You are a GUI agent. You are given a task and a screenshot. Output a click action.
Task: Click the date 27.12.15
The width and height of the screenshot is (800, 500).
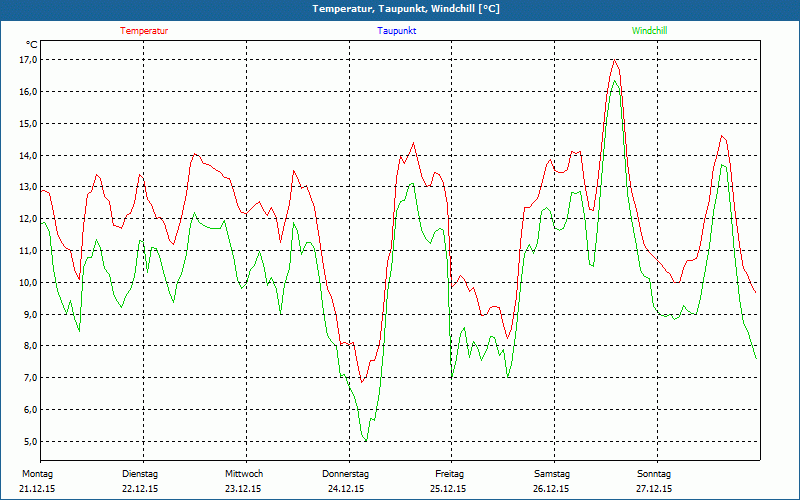pyautogui.click(x=654, y=489)
